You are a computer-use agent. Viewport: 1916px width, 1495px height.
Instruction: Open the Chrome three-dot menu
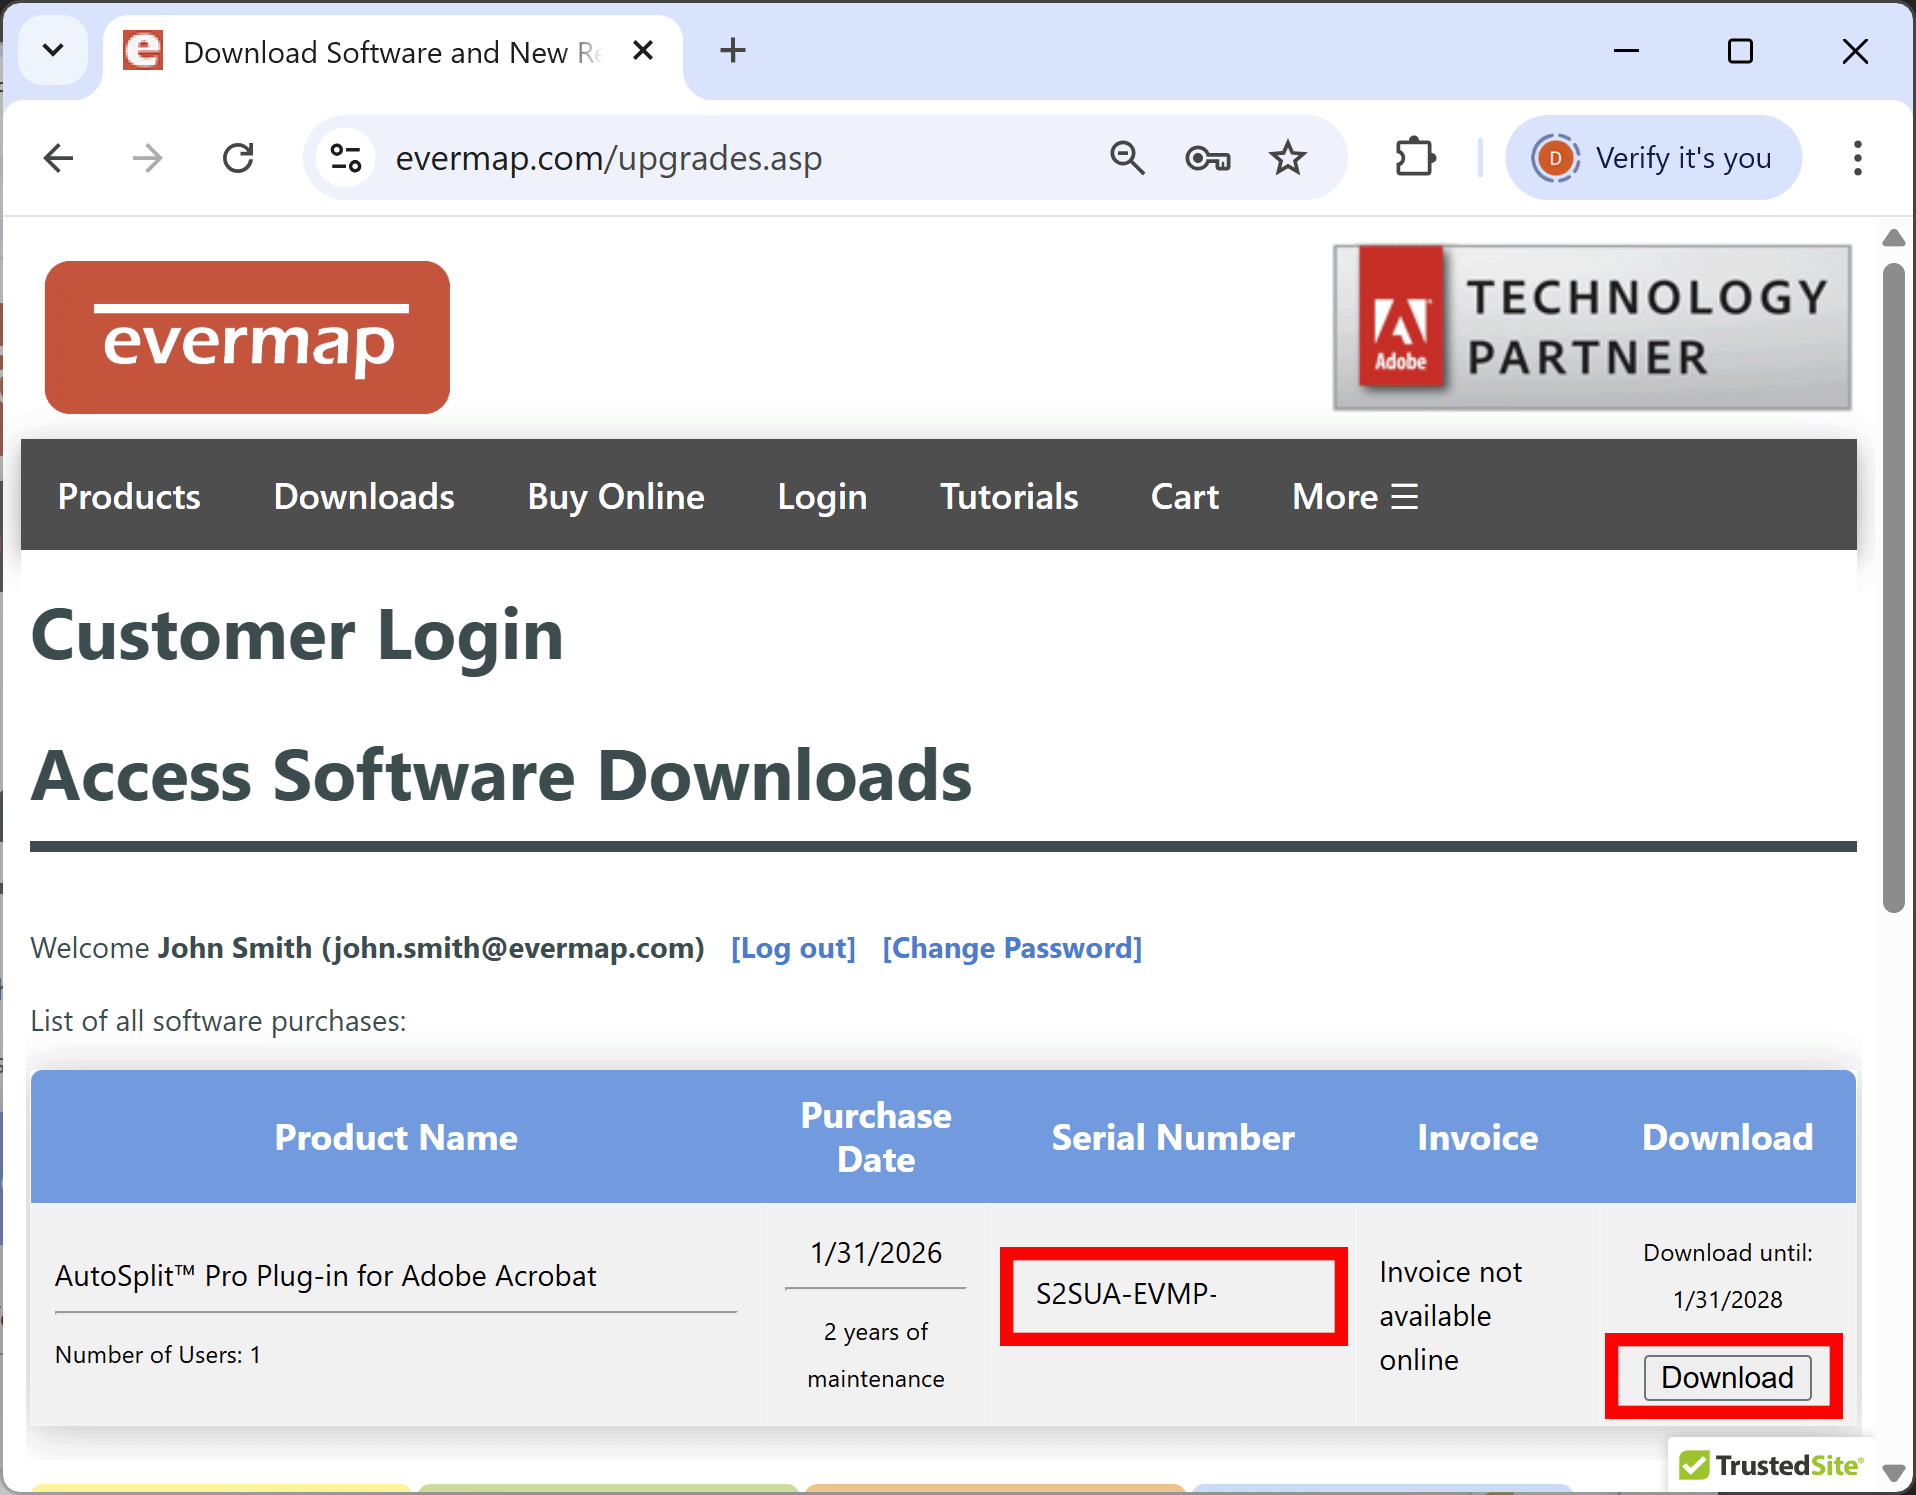click(1857, 158)
